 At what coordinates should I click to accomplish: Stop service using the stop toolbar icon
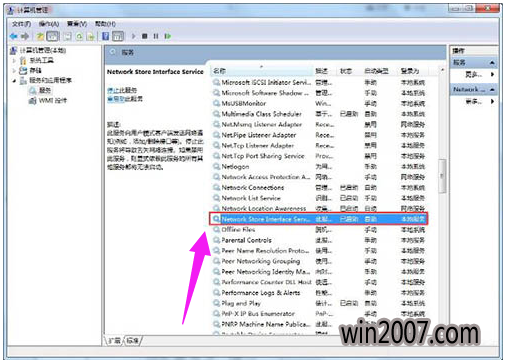point(144,36)
